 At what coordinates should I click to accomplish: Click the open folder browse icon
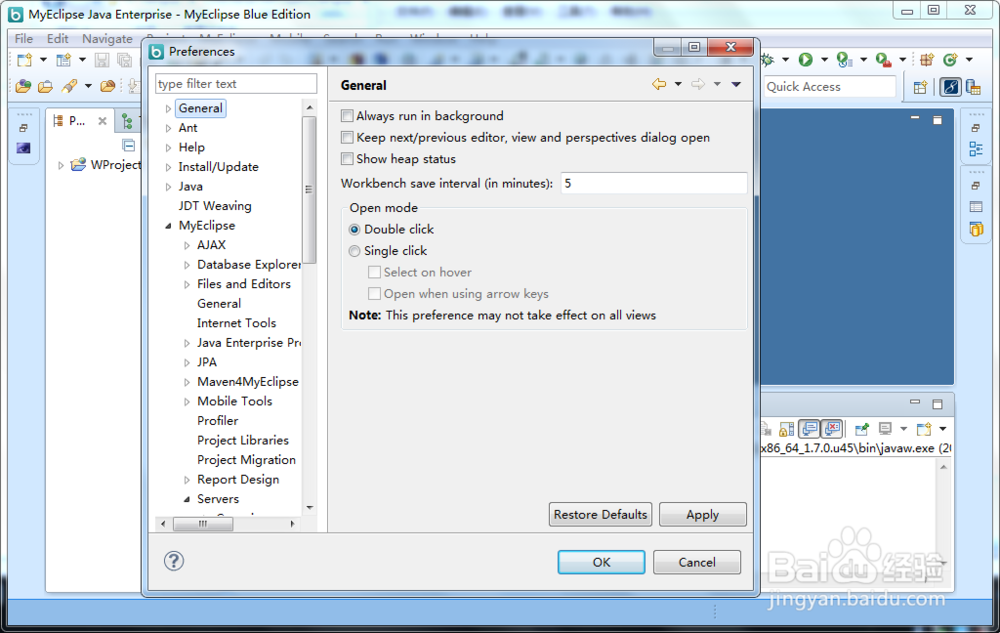[45, 86]
